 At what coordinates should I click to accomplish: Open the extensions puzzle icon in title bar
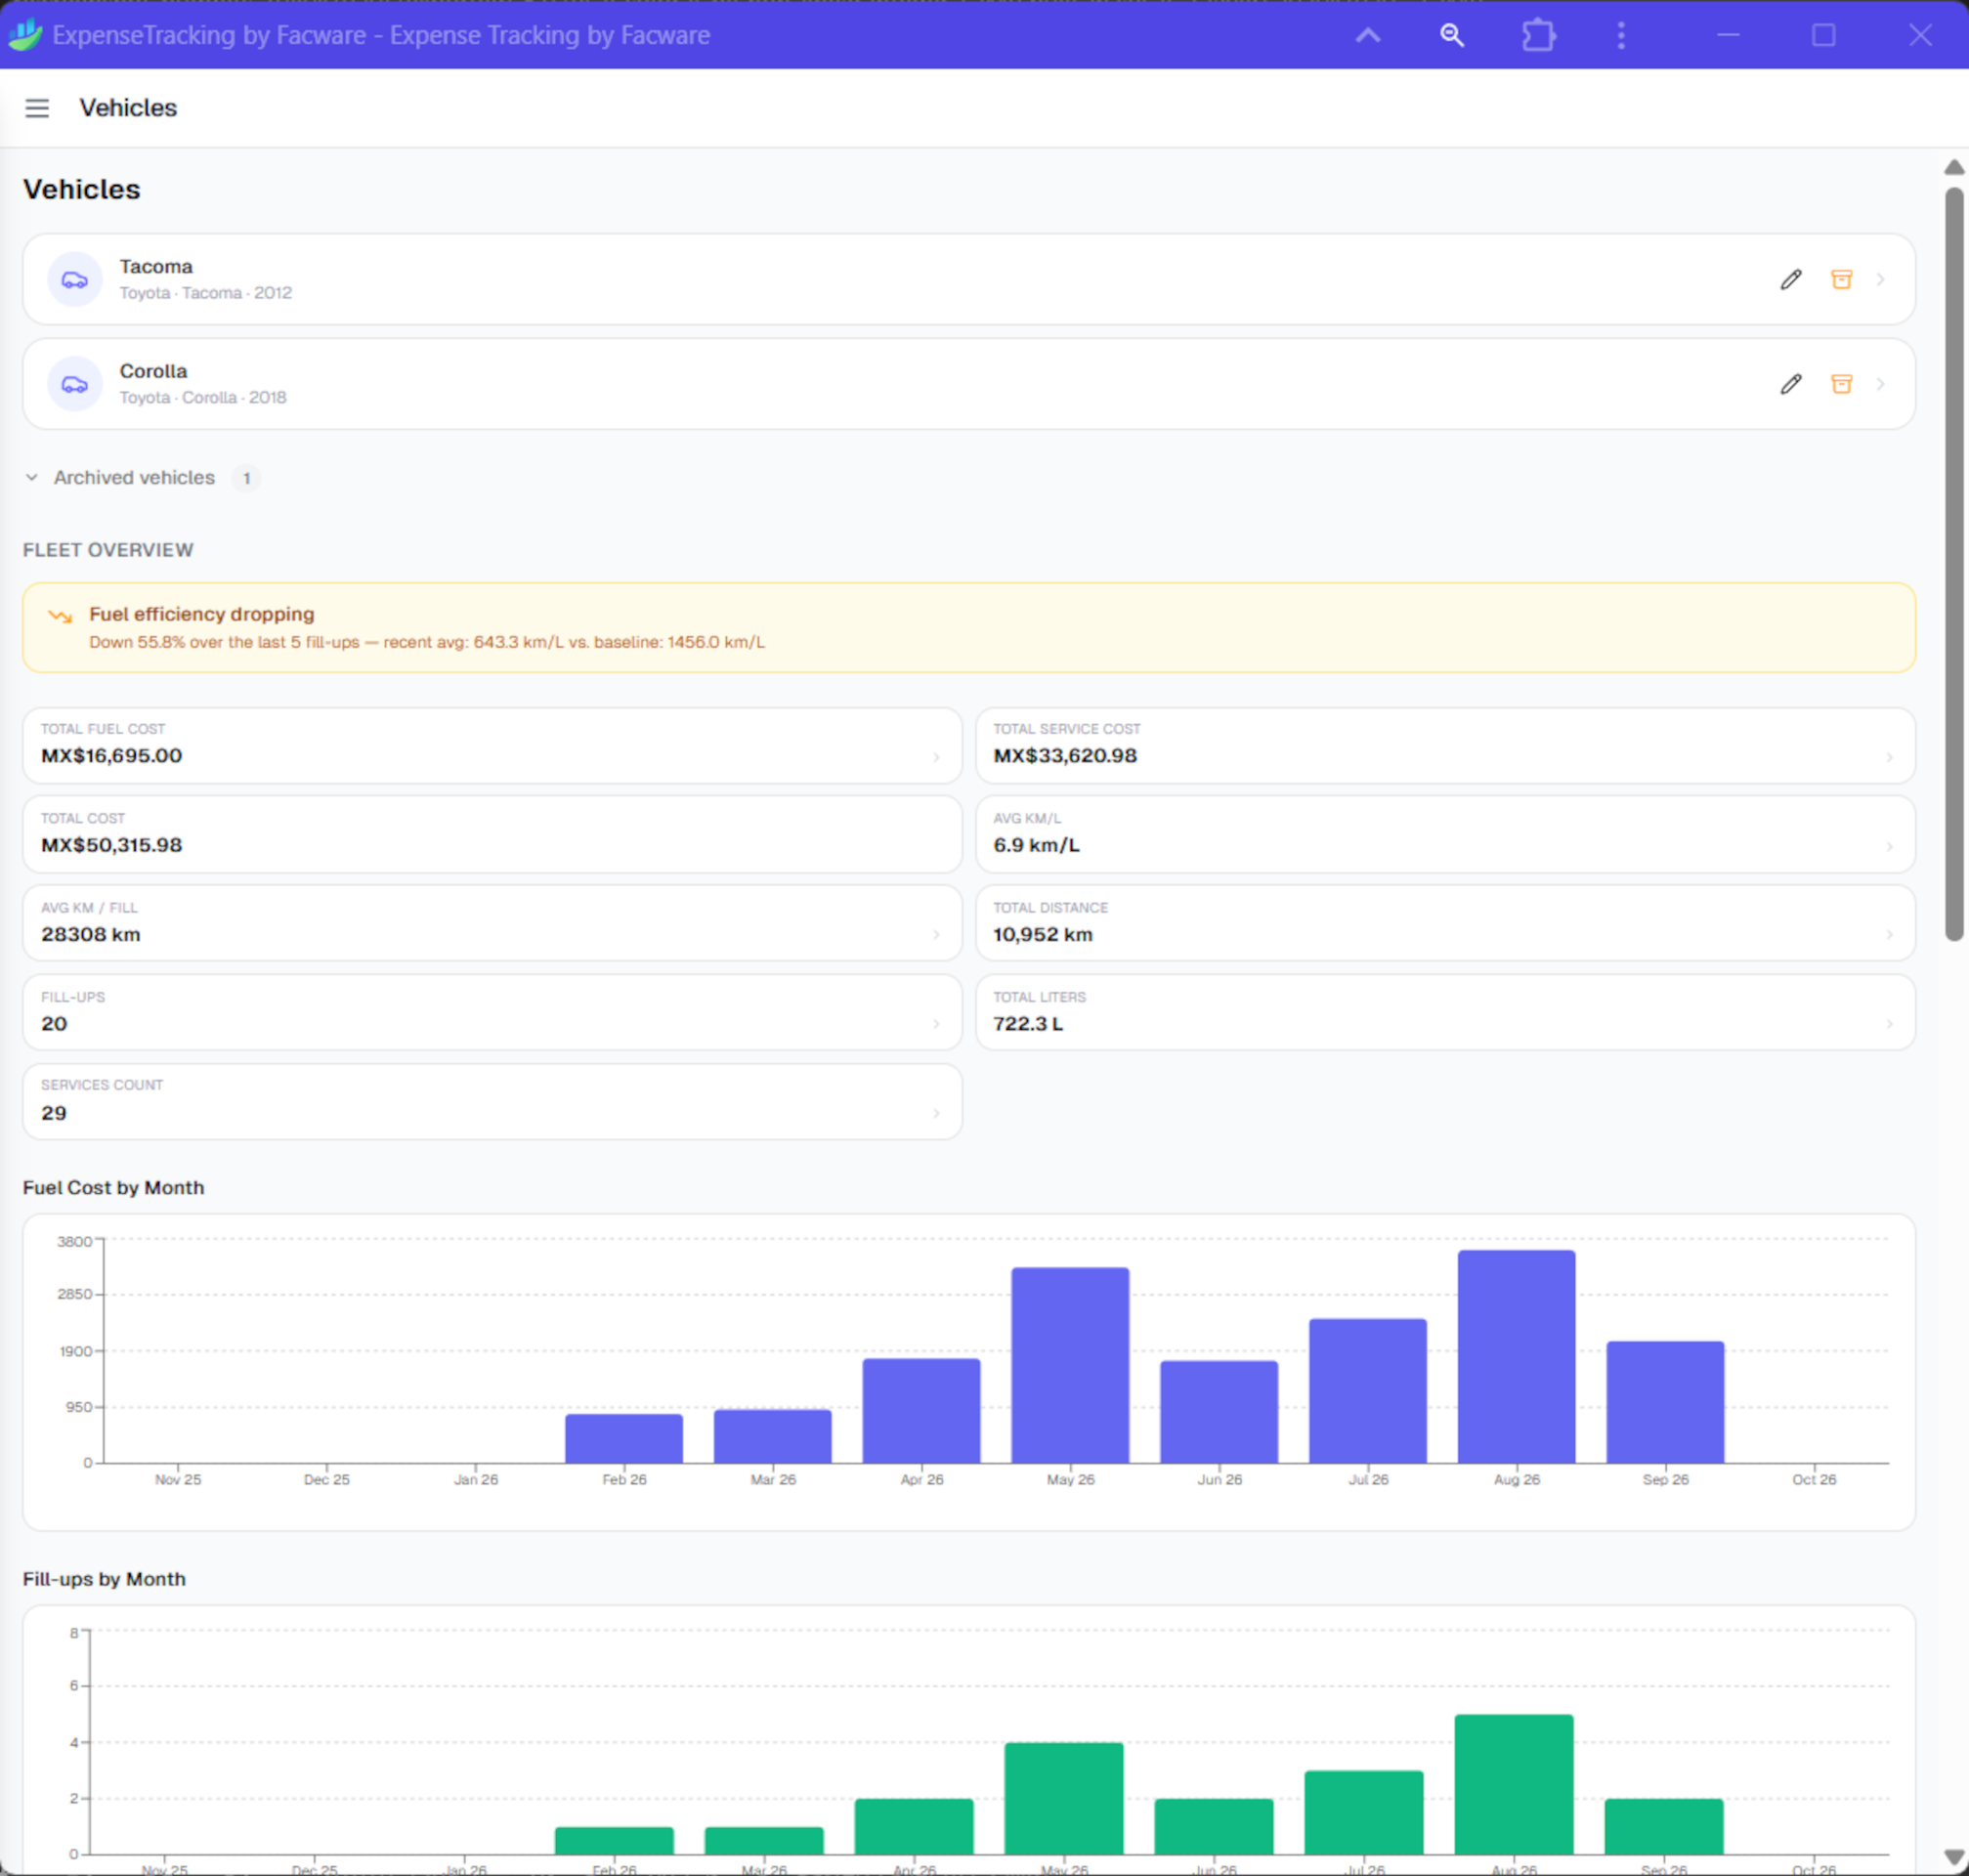tap(1538, 36)
